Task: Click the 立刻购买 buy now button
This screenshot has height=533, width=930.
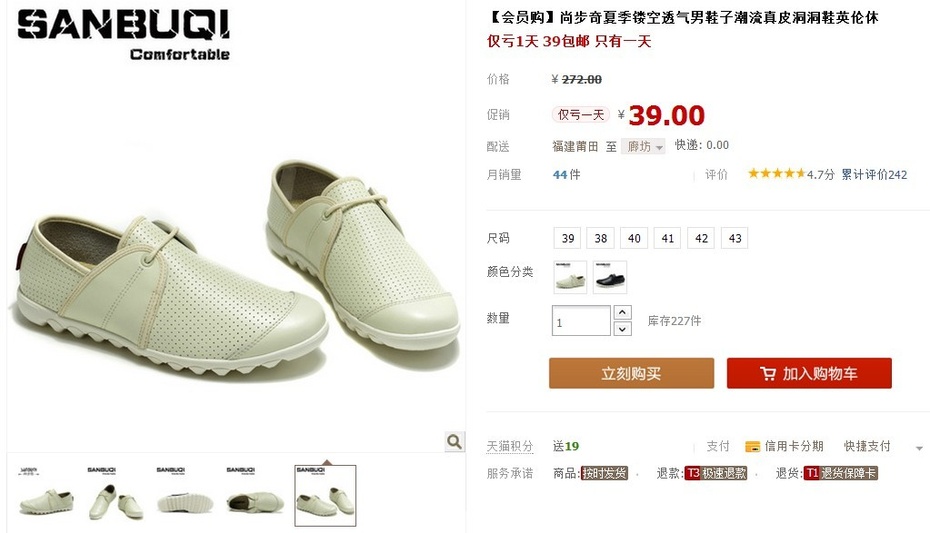Action: 631,374
